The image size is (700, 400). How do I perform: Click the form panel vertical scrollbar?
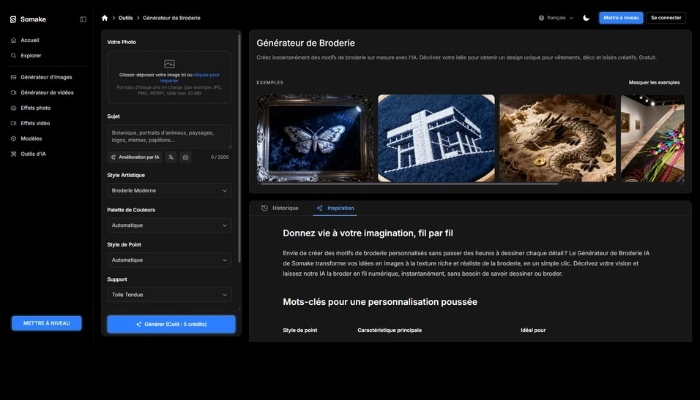(x=240, y=147)
